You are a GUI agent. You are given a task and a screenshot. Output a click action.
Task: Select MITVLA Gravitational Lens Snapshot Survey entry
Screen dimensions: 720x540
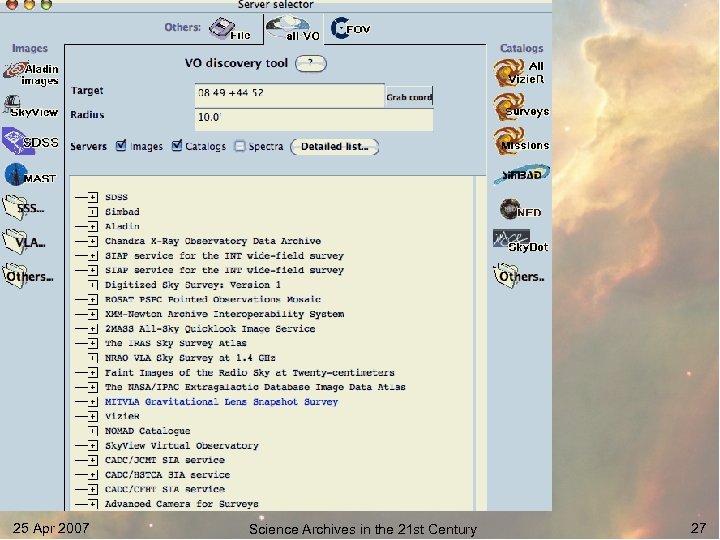click(221, 402)
